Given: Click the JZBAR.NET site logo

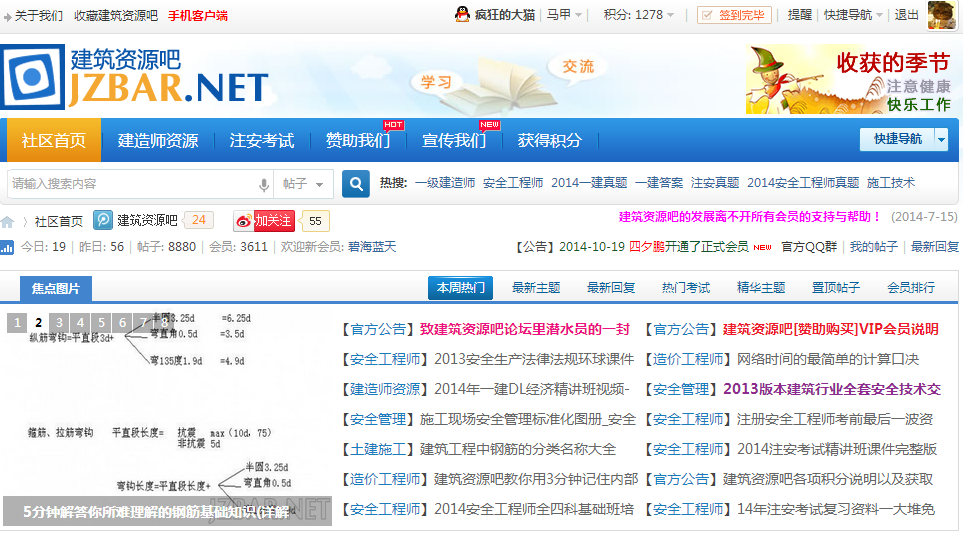Looking at the screenshot, I should pos(135,77).
